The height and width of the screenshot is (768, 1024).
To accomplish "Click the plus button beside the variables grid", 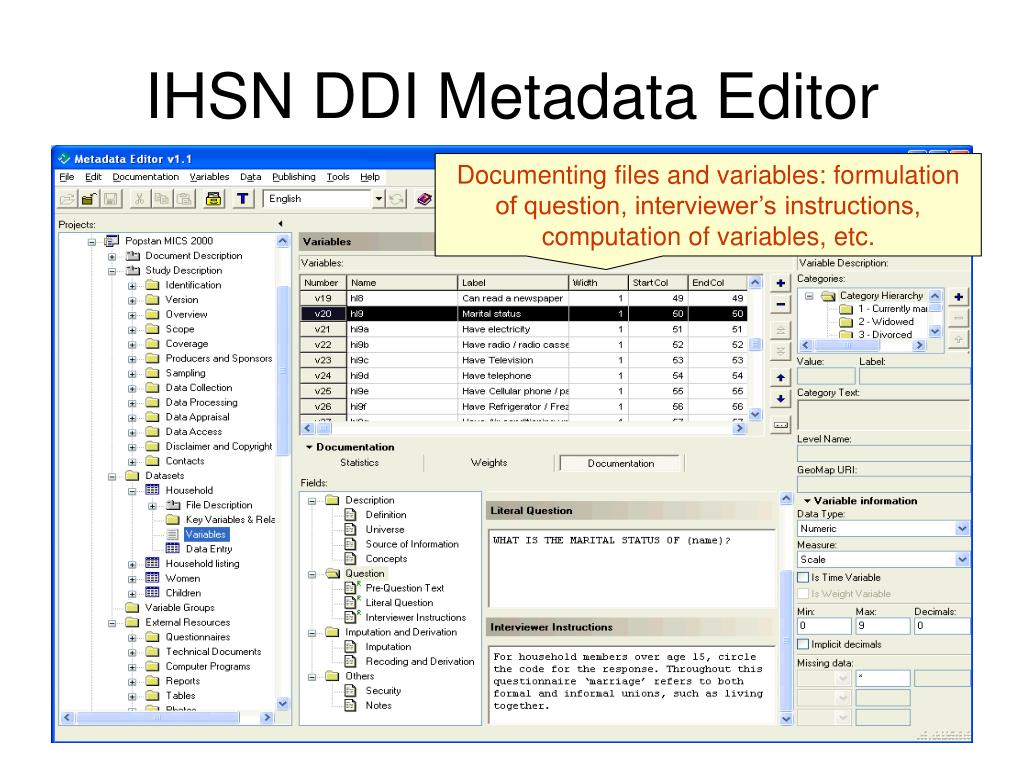I will pos(780,283).
